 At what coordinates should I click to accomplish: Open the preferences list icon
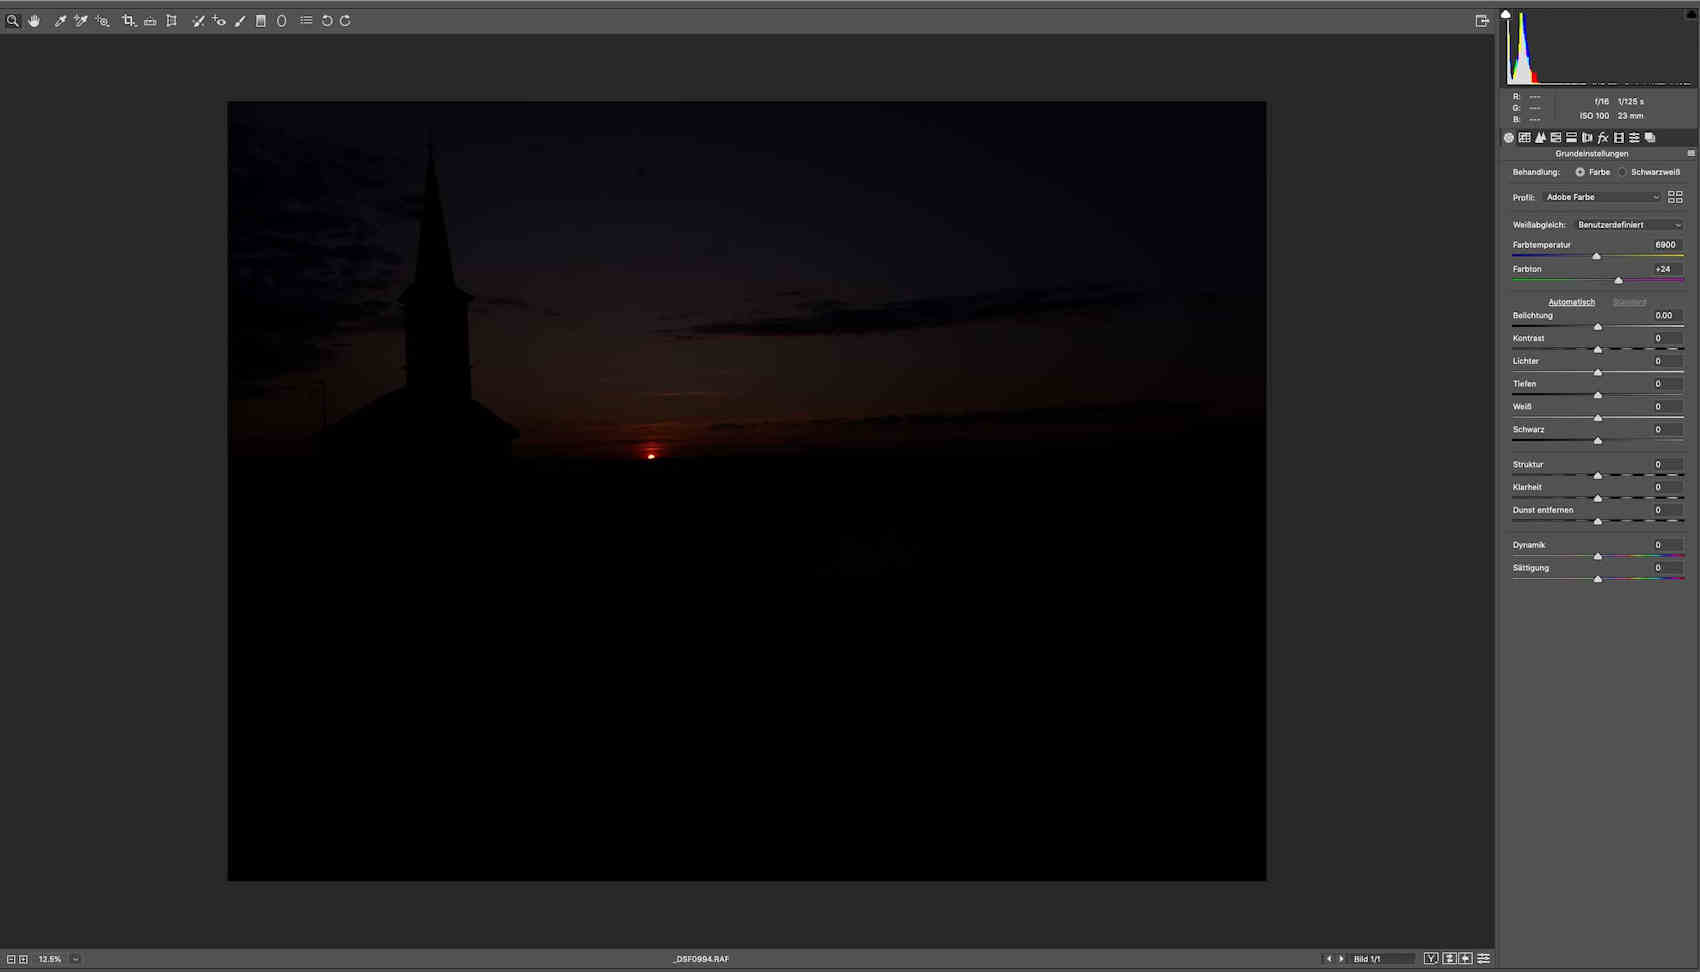coord(306,21)
